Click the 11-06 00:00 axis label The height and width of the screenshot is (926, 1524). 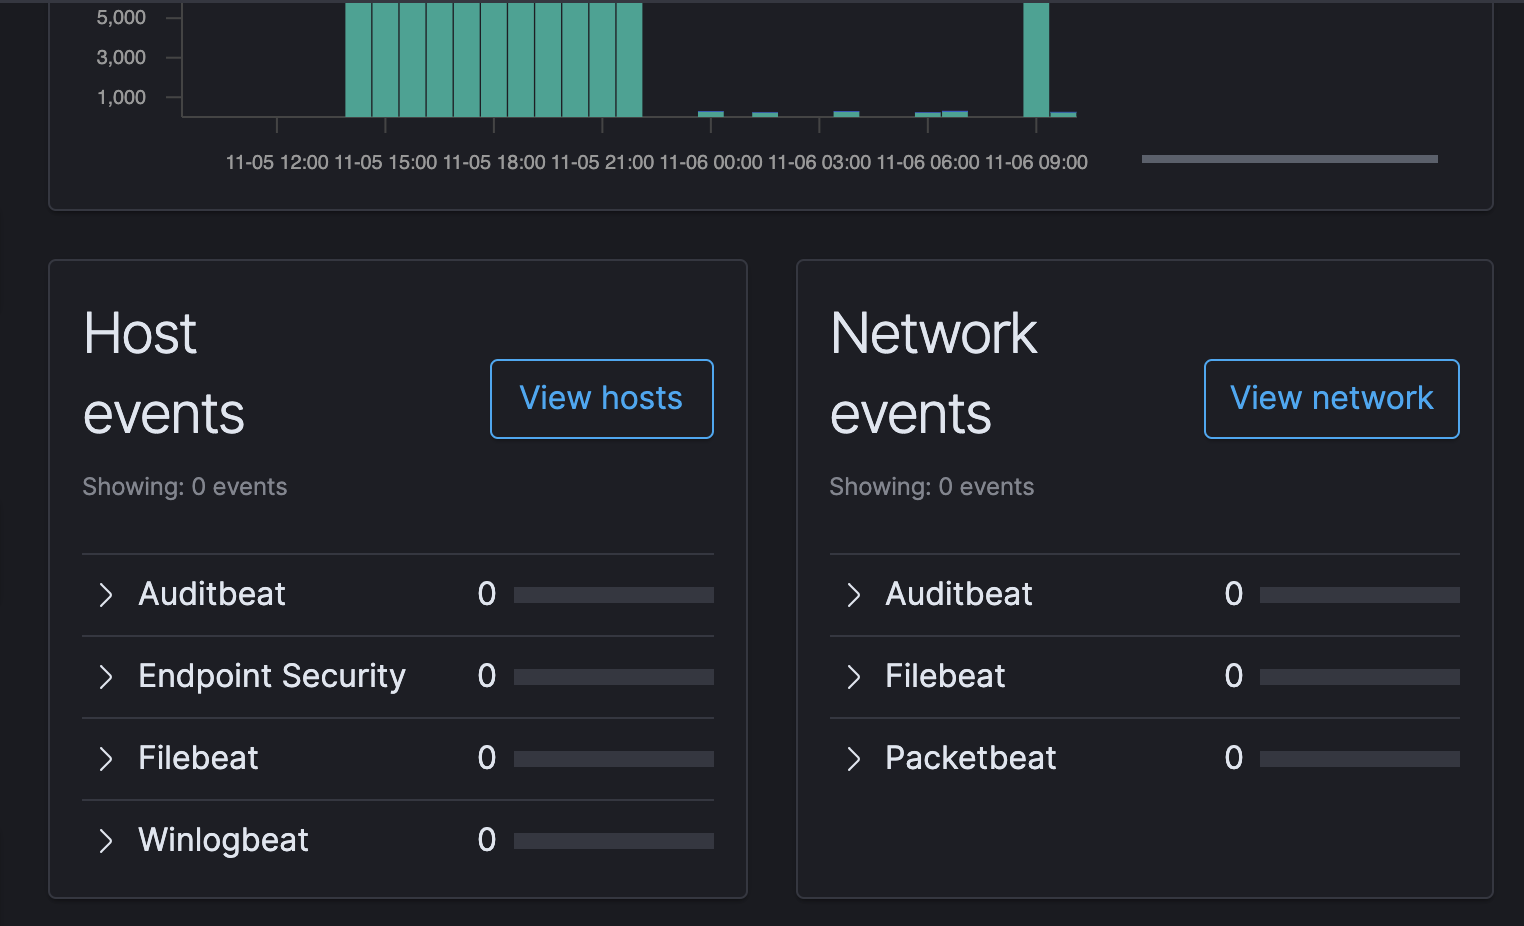coord(711,162)
